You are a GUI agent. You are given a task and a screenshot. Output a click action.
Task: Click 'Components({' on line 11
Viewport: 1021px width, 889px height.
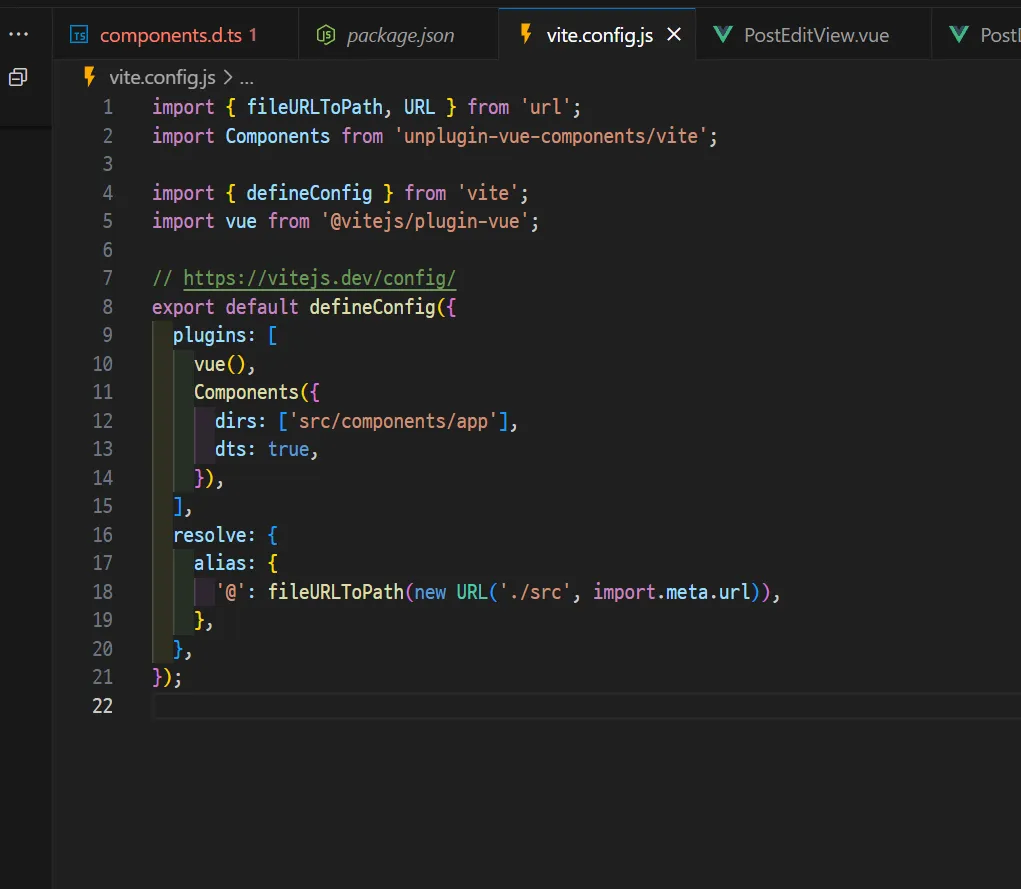pyautogui.click(x=257, y=392)
